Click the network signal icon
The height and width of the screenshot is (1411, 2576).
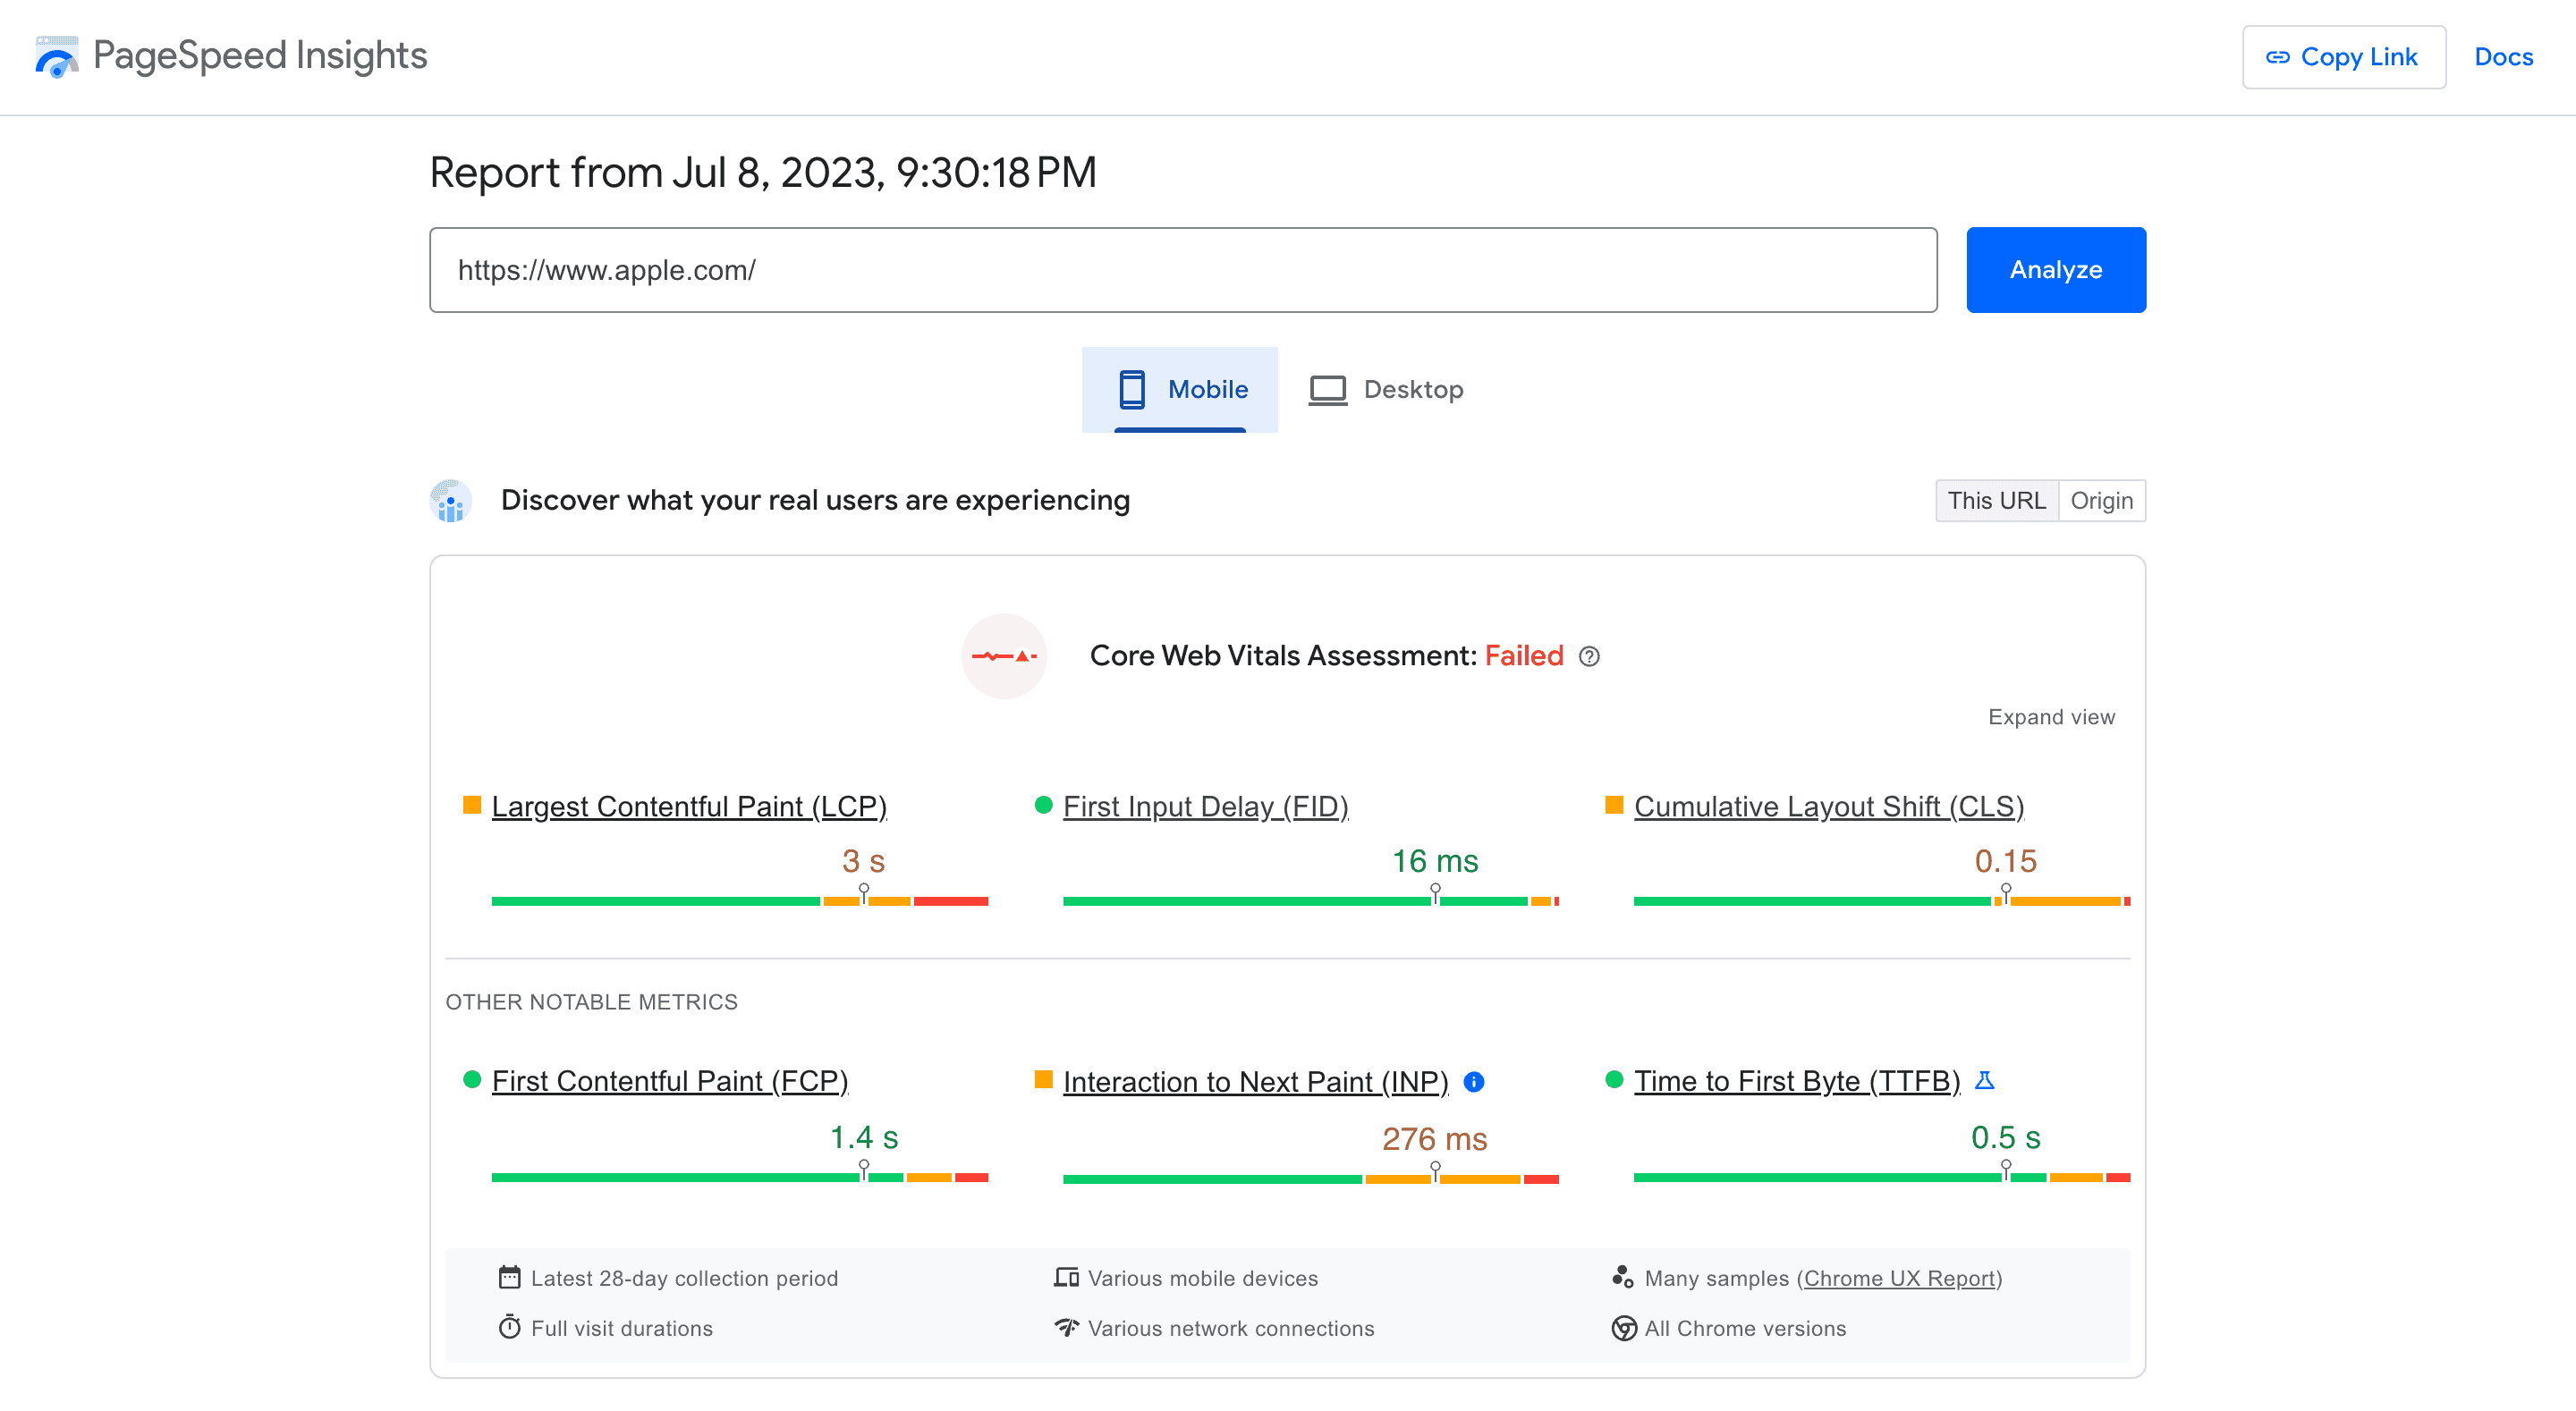(x=1066, y=1327)
